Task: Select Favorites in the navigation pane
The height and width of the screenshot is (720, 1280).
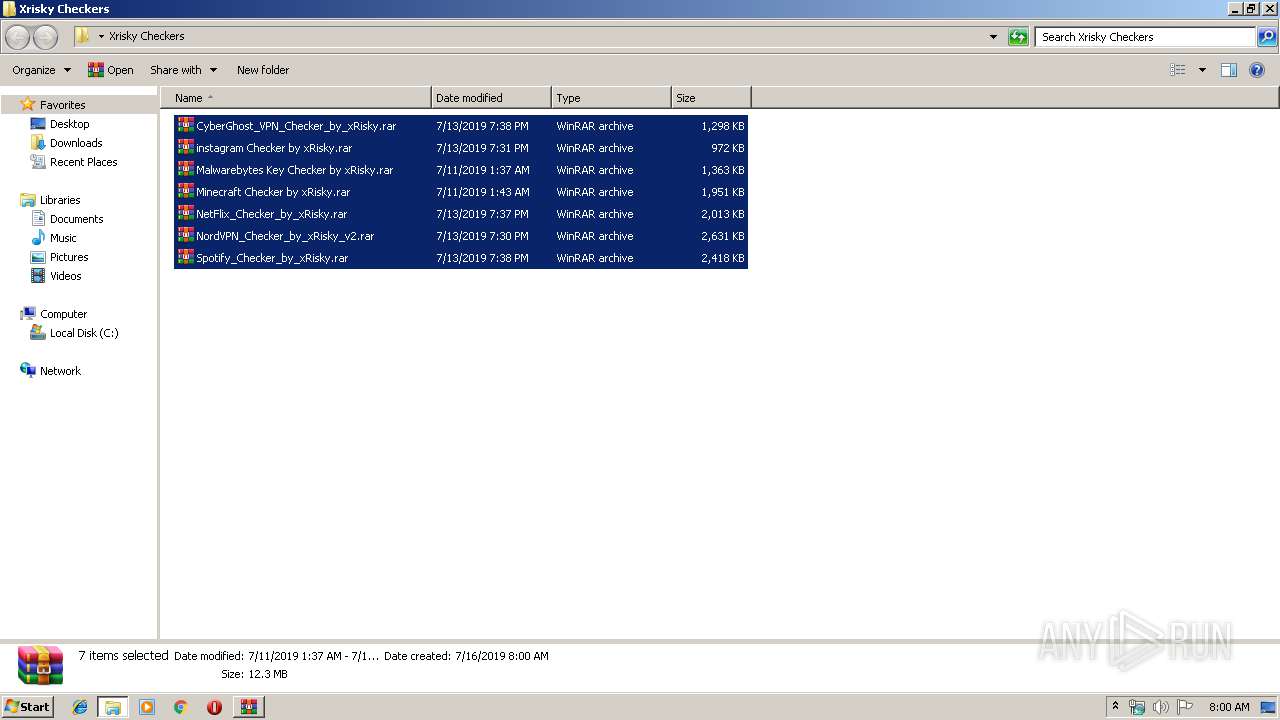Action: [x=62, y=105]
